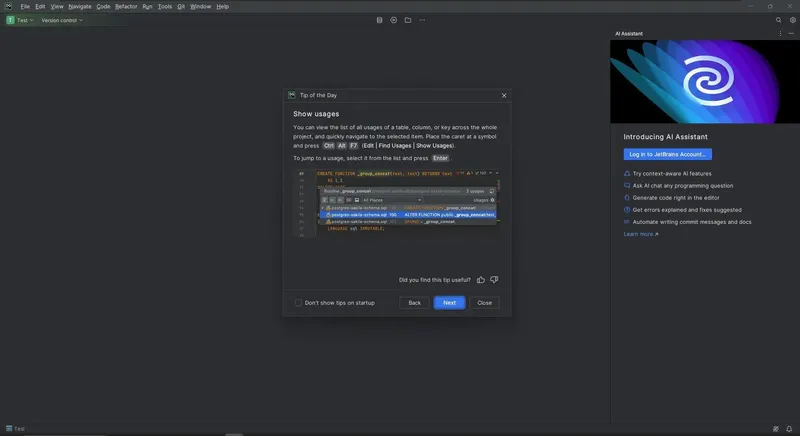This screenshot has height=436, width=800.
Task: Click the Test status bar item
Action: pyautogui.click(x=15, y=428)
